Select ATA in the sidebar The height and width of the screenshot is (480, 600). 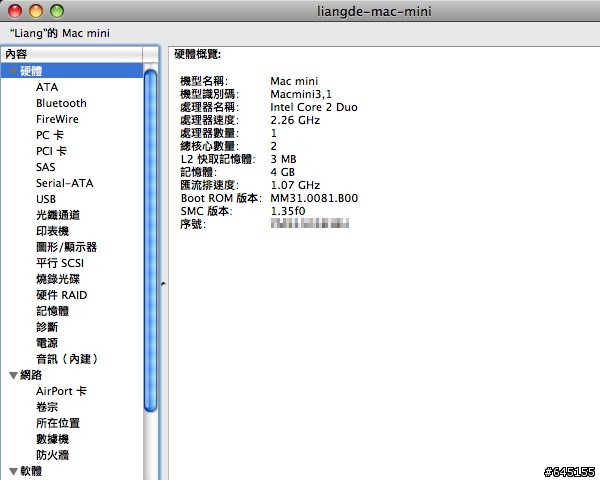(x=47, y=87)
